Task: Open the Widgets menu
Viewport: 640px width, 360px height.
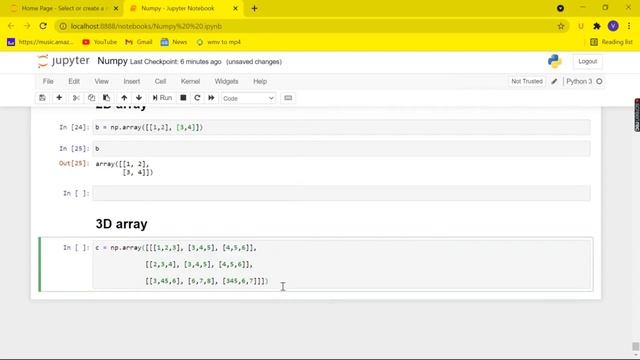Action: (x=226, y=81)
